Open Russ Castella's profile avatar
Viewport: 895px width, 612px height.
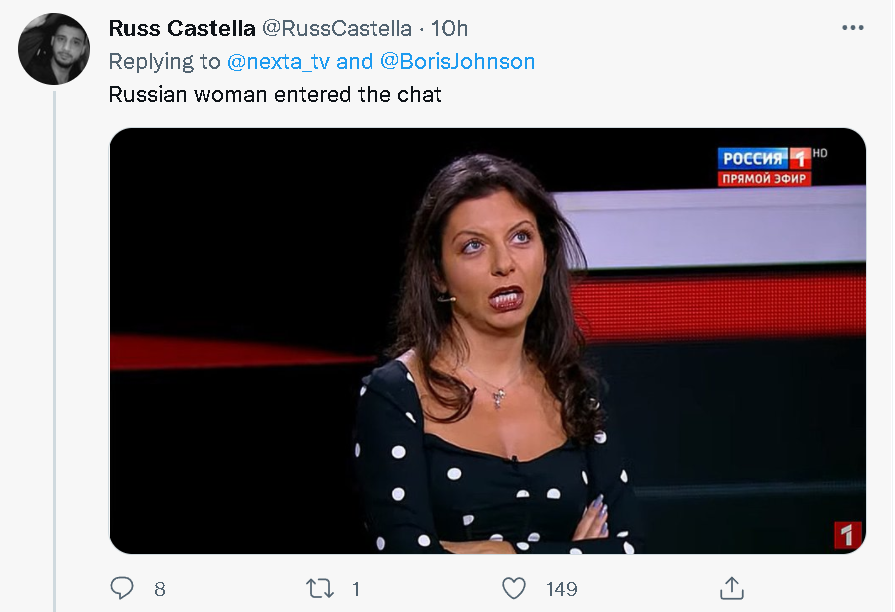pyautogui.click(x=54, y=49)
